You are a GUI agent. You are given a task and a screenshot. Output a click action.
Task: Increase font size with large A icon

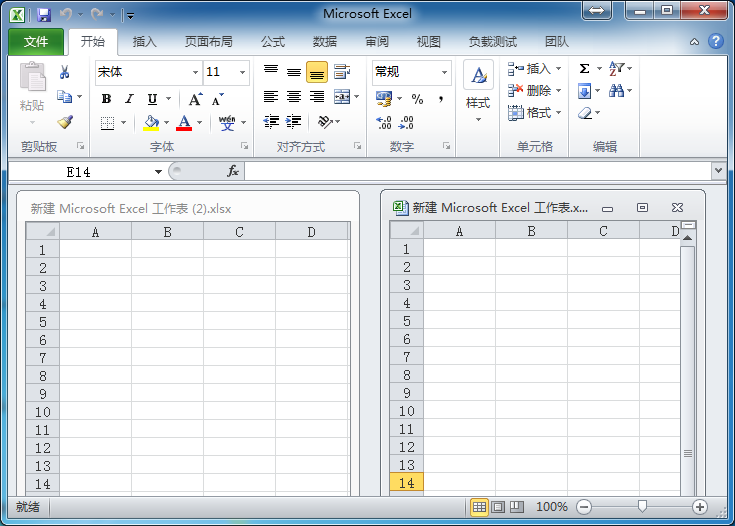tap(195, 99)
